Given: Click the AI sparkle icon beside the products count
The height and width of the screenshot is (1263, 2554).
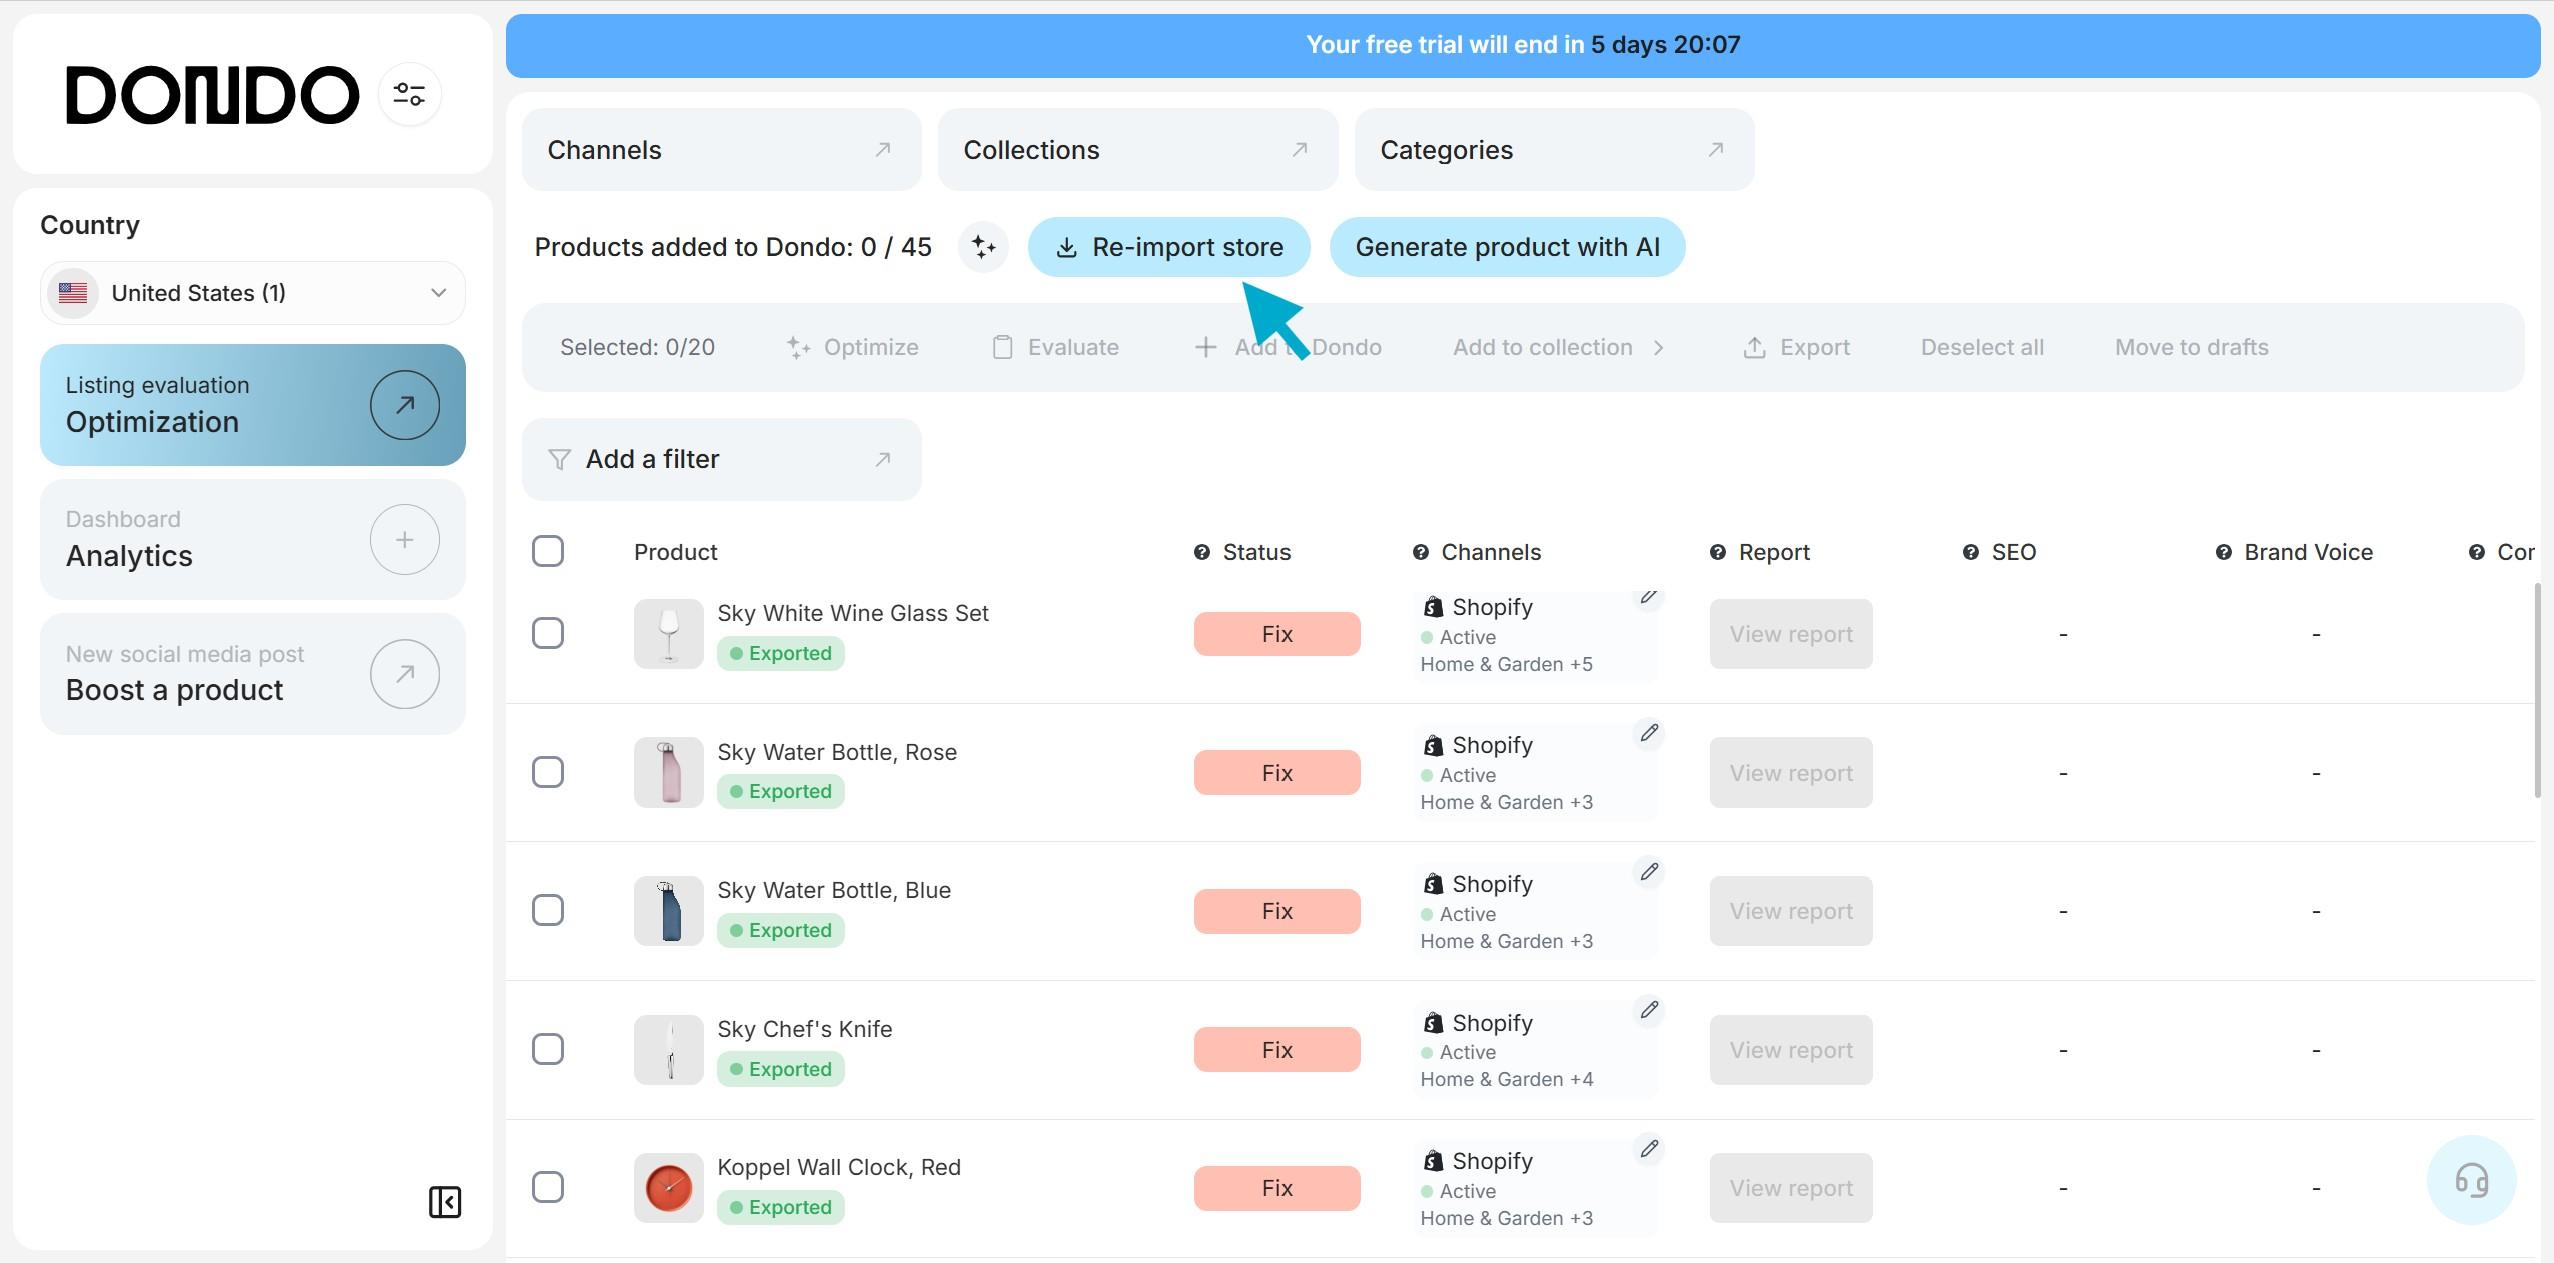Looking at the screenshot, I should click(983, 247).
